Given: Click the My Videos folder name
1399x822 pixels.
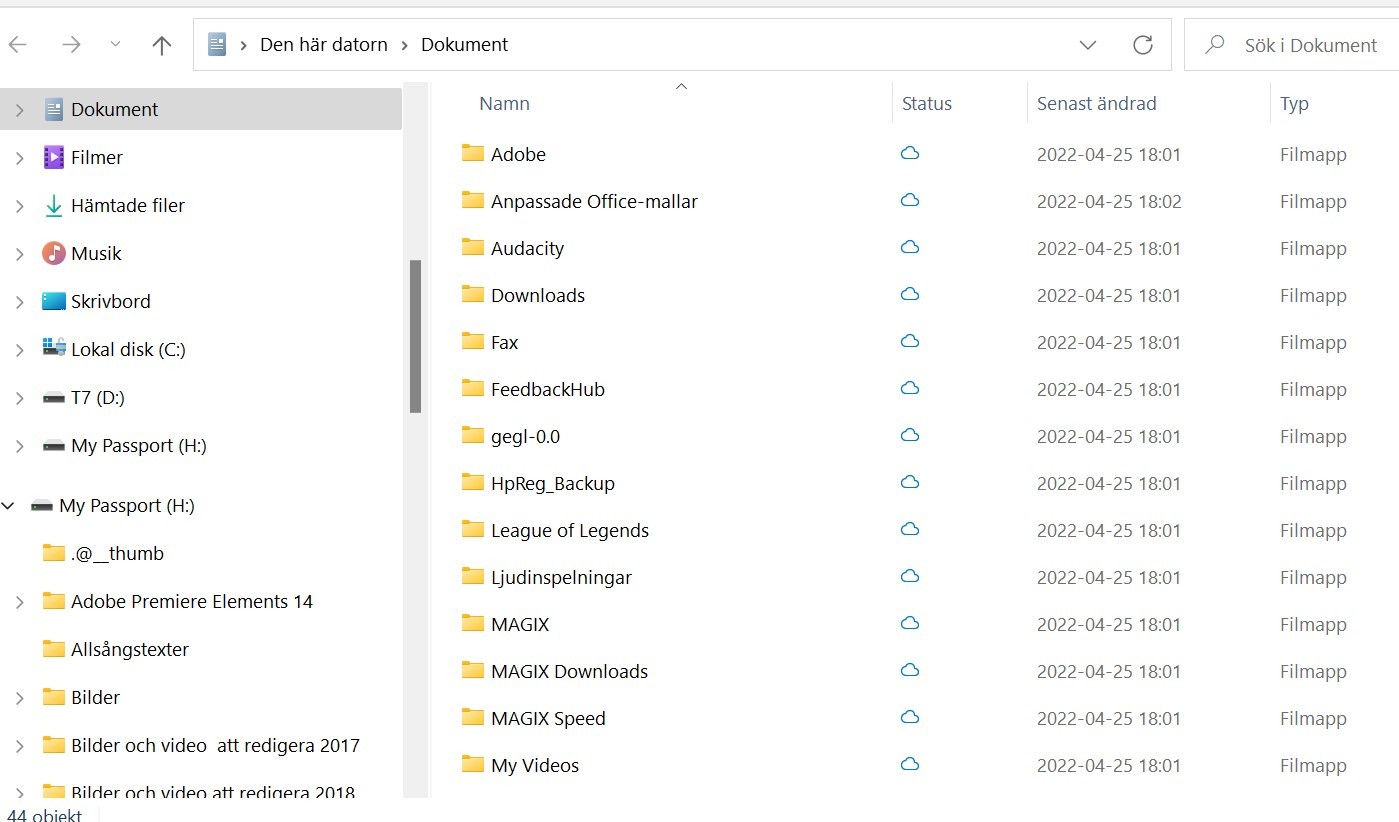Looking at the screenshot, I should [x=535, y=766].
